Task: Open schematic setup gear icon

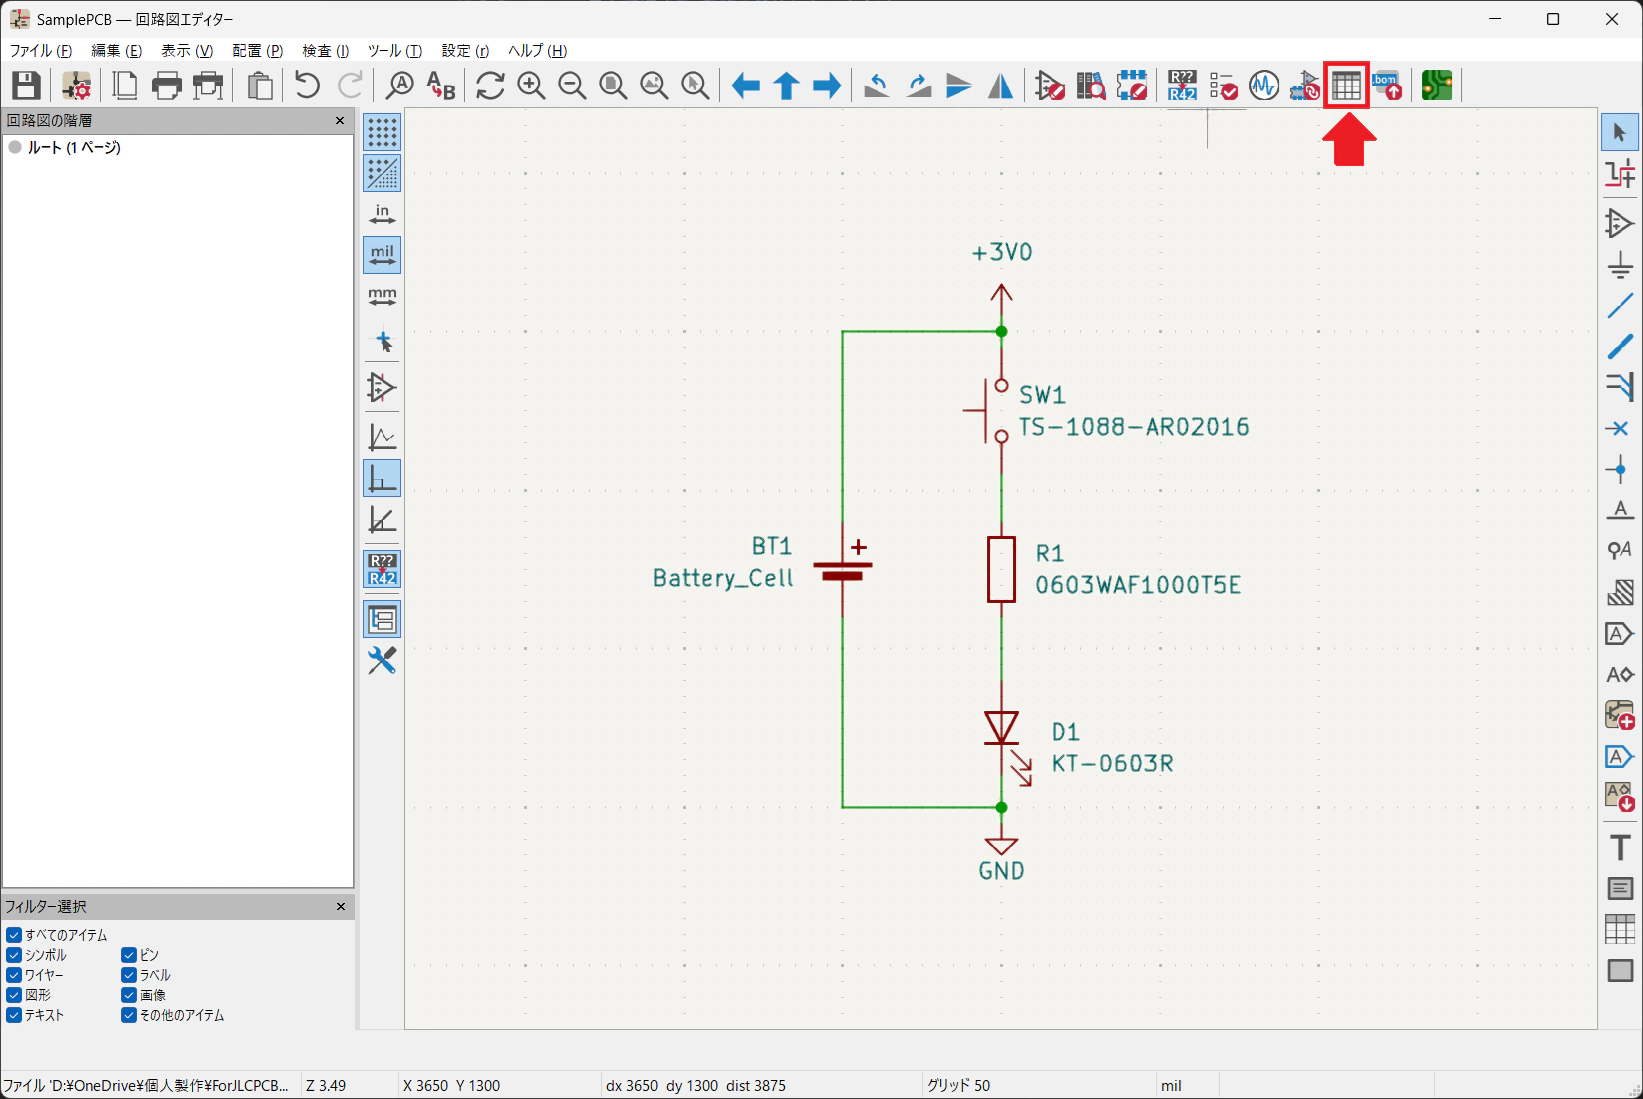Action: (x=76, y=86)
